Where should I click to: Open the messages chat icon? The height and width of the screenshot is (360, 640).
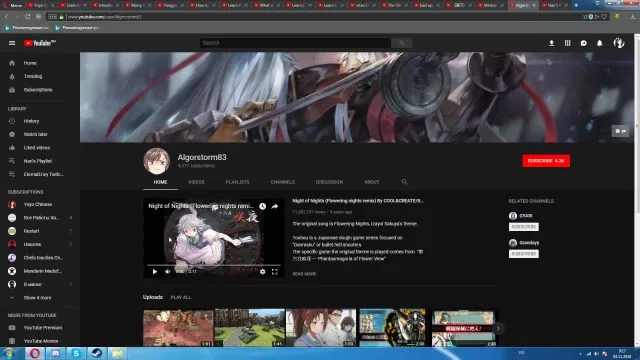(584, 43)
